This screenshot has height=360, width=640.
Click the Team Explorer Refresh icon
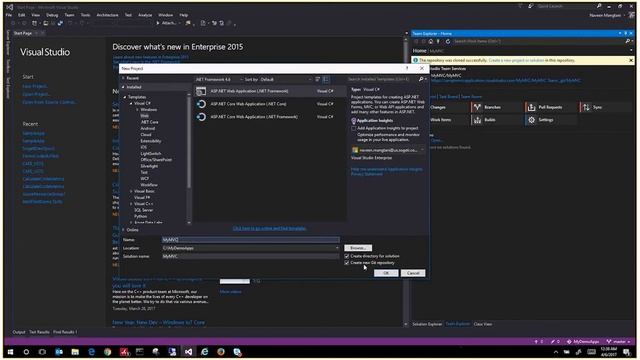coord(448,41)
